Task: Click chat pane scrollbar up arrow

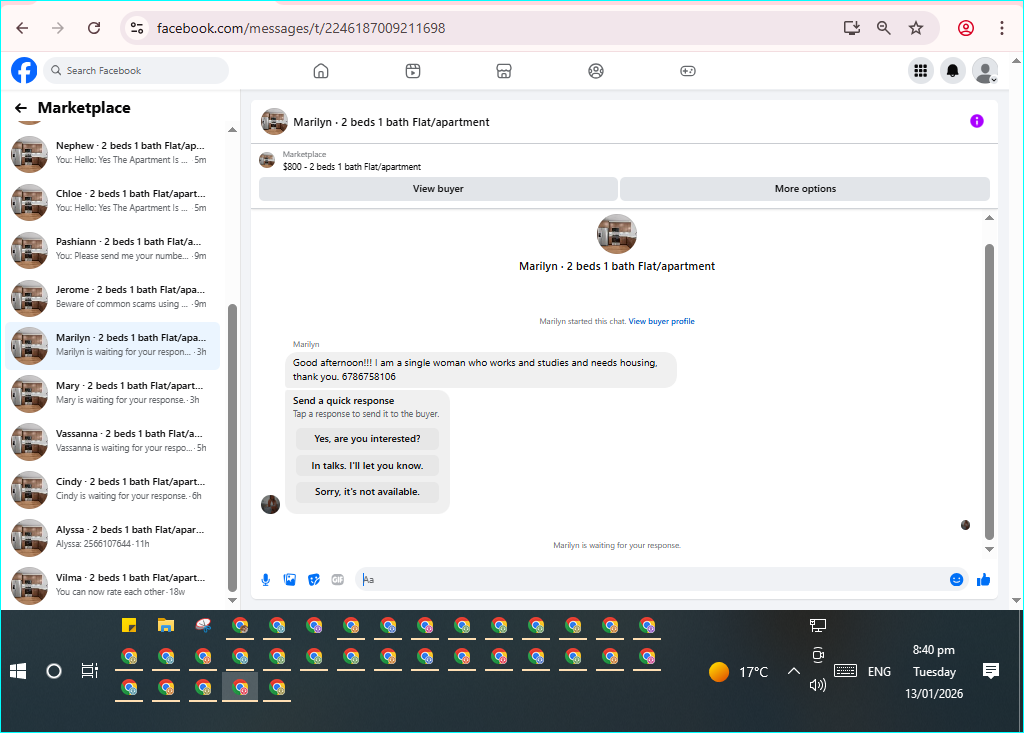Action: (989, 218)
